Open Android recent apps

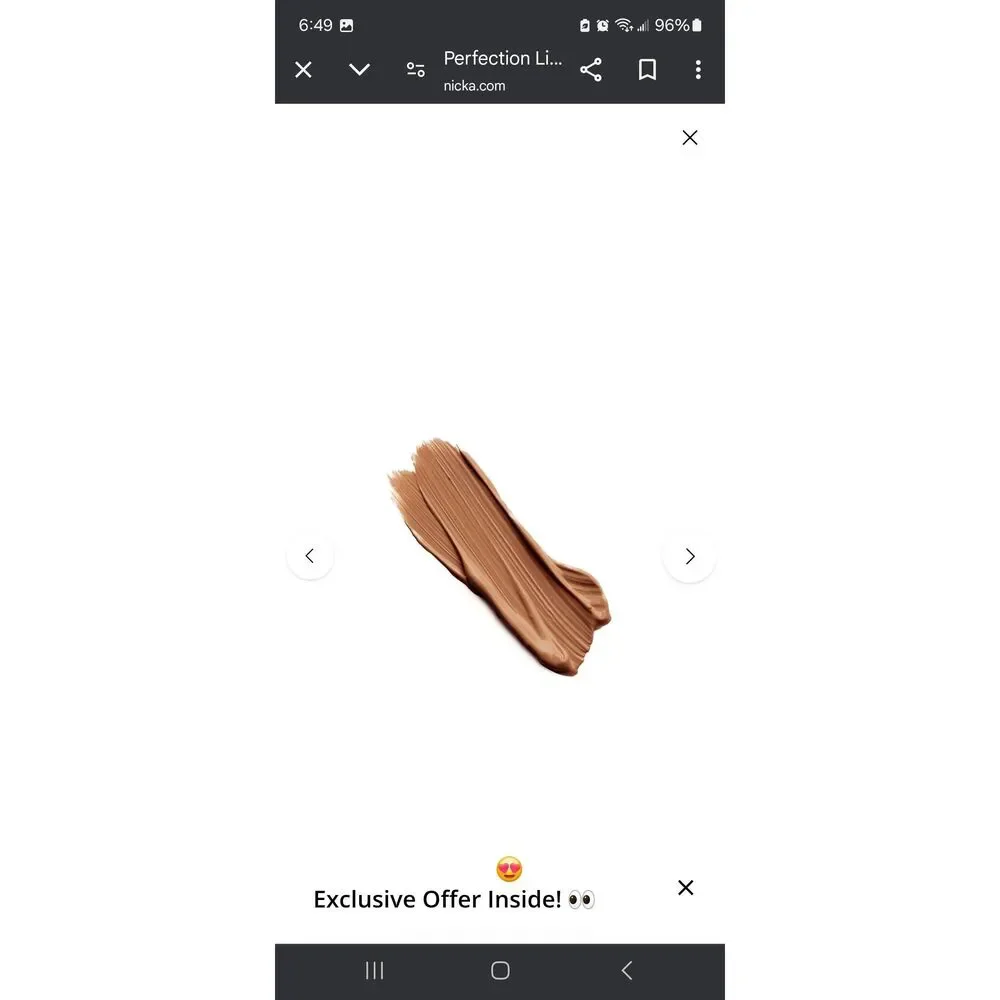(x=374, y=971)
